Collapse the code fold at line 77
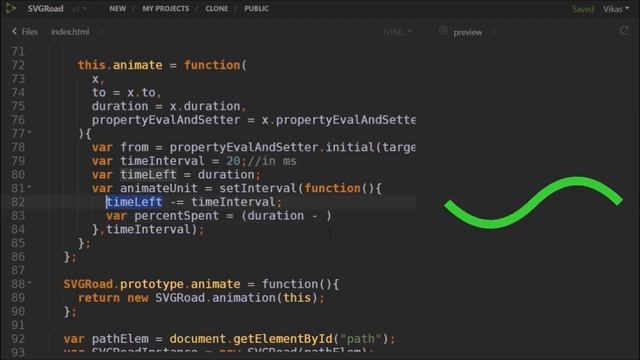The height and width of the screenshot is (360, 640). point(29,132)
